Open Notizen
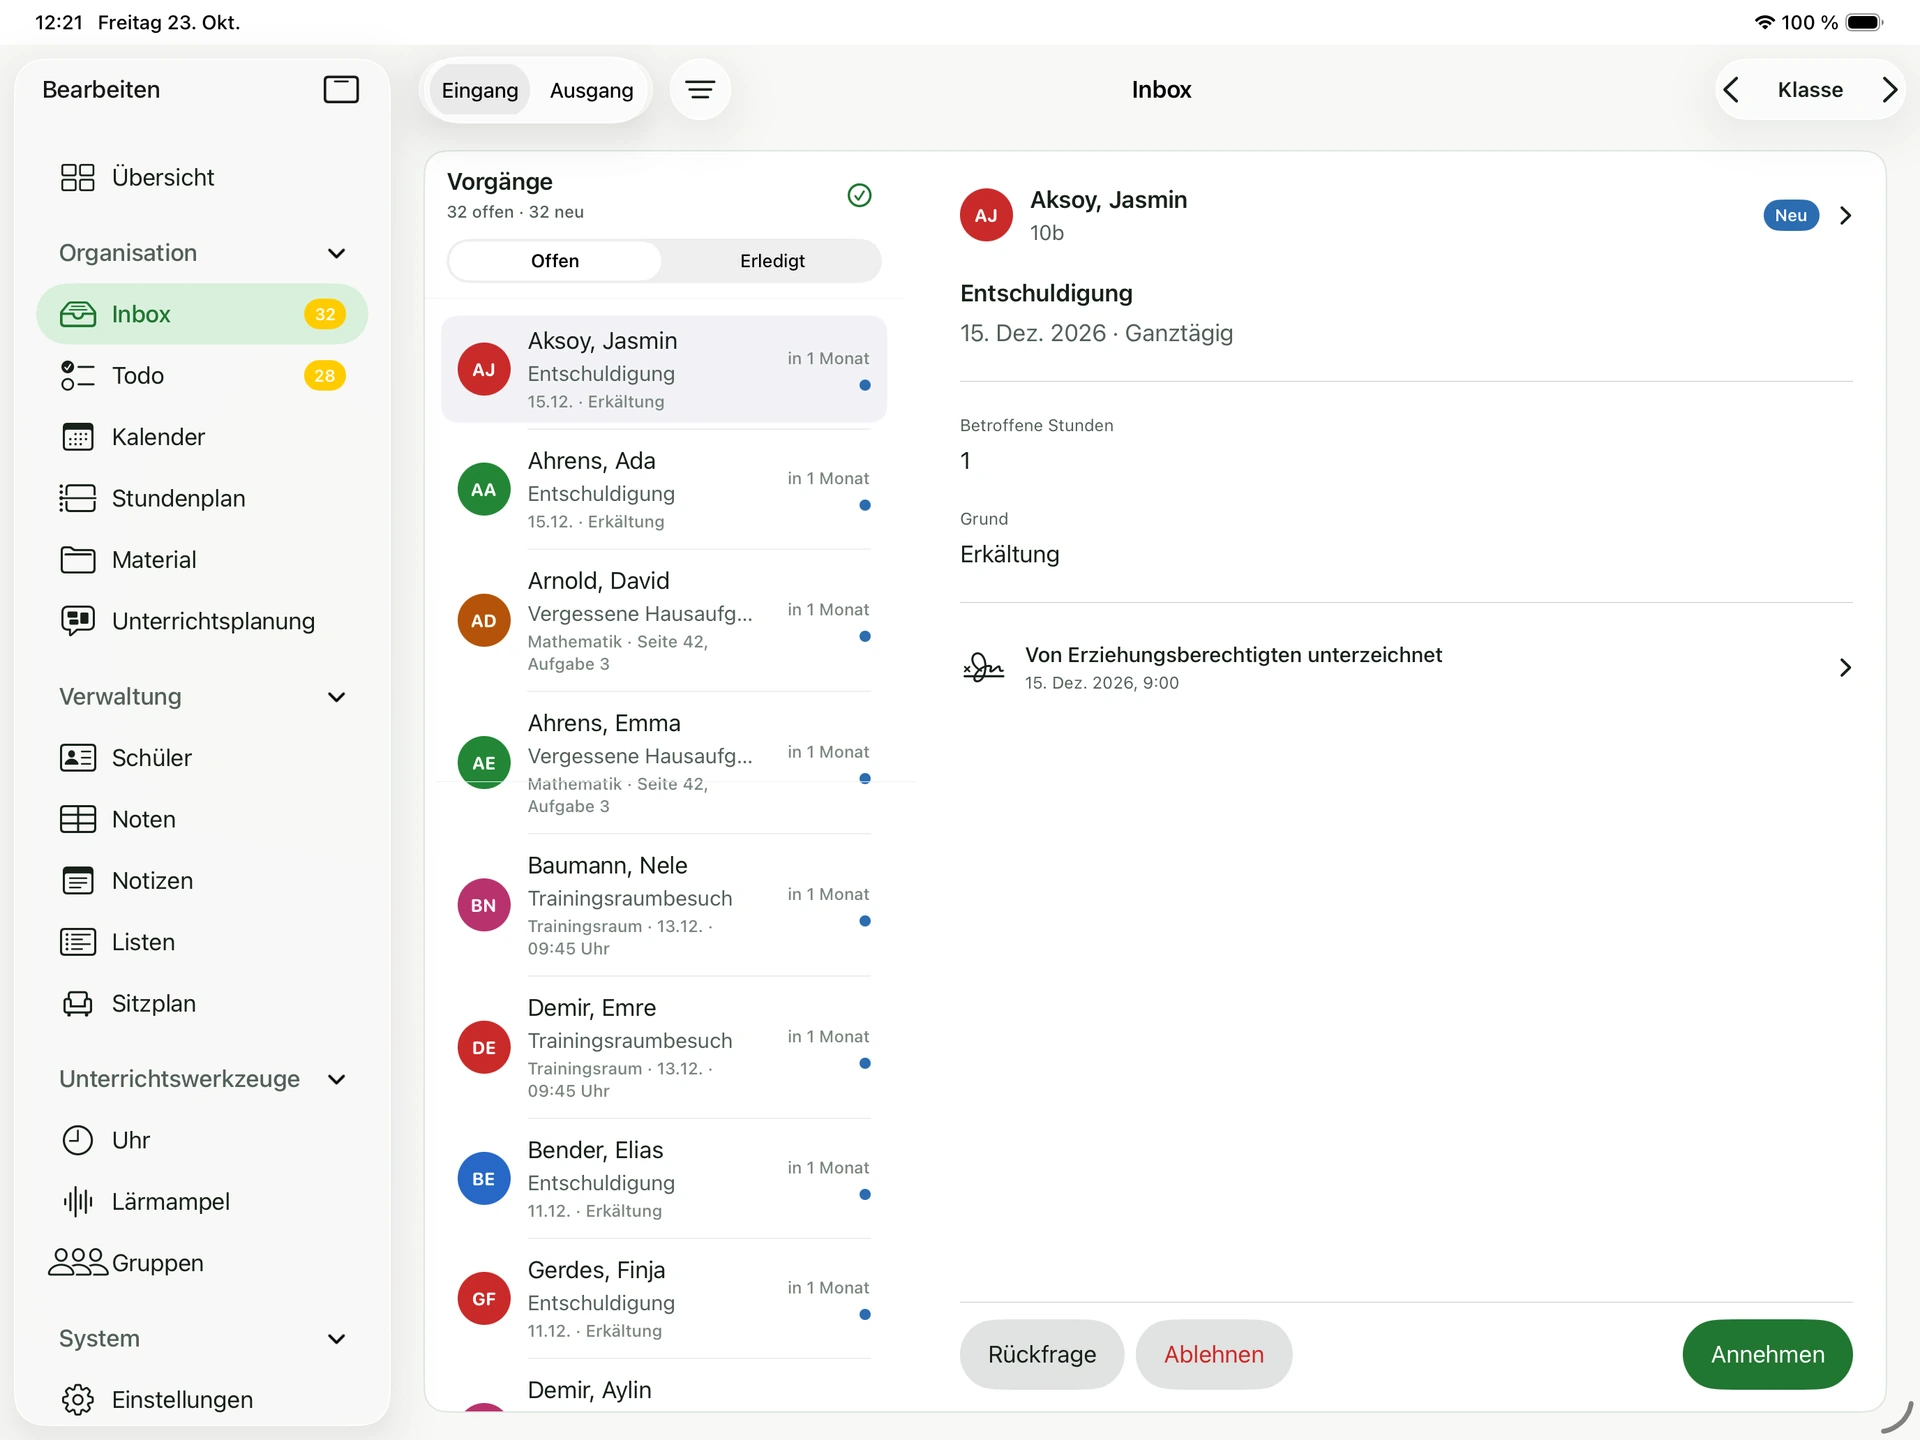 pyautogui.click(x=202, y=881)
